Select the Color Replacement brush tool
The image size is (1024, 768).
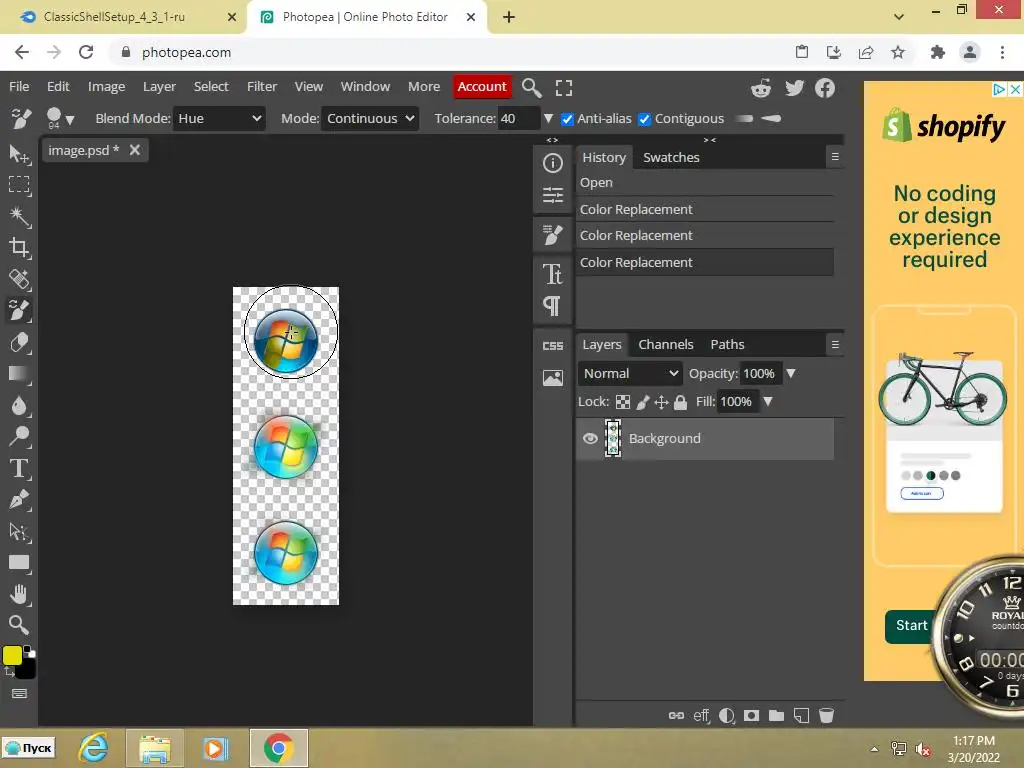[x=19, y=310]
